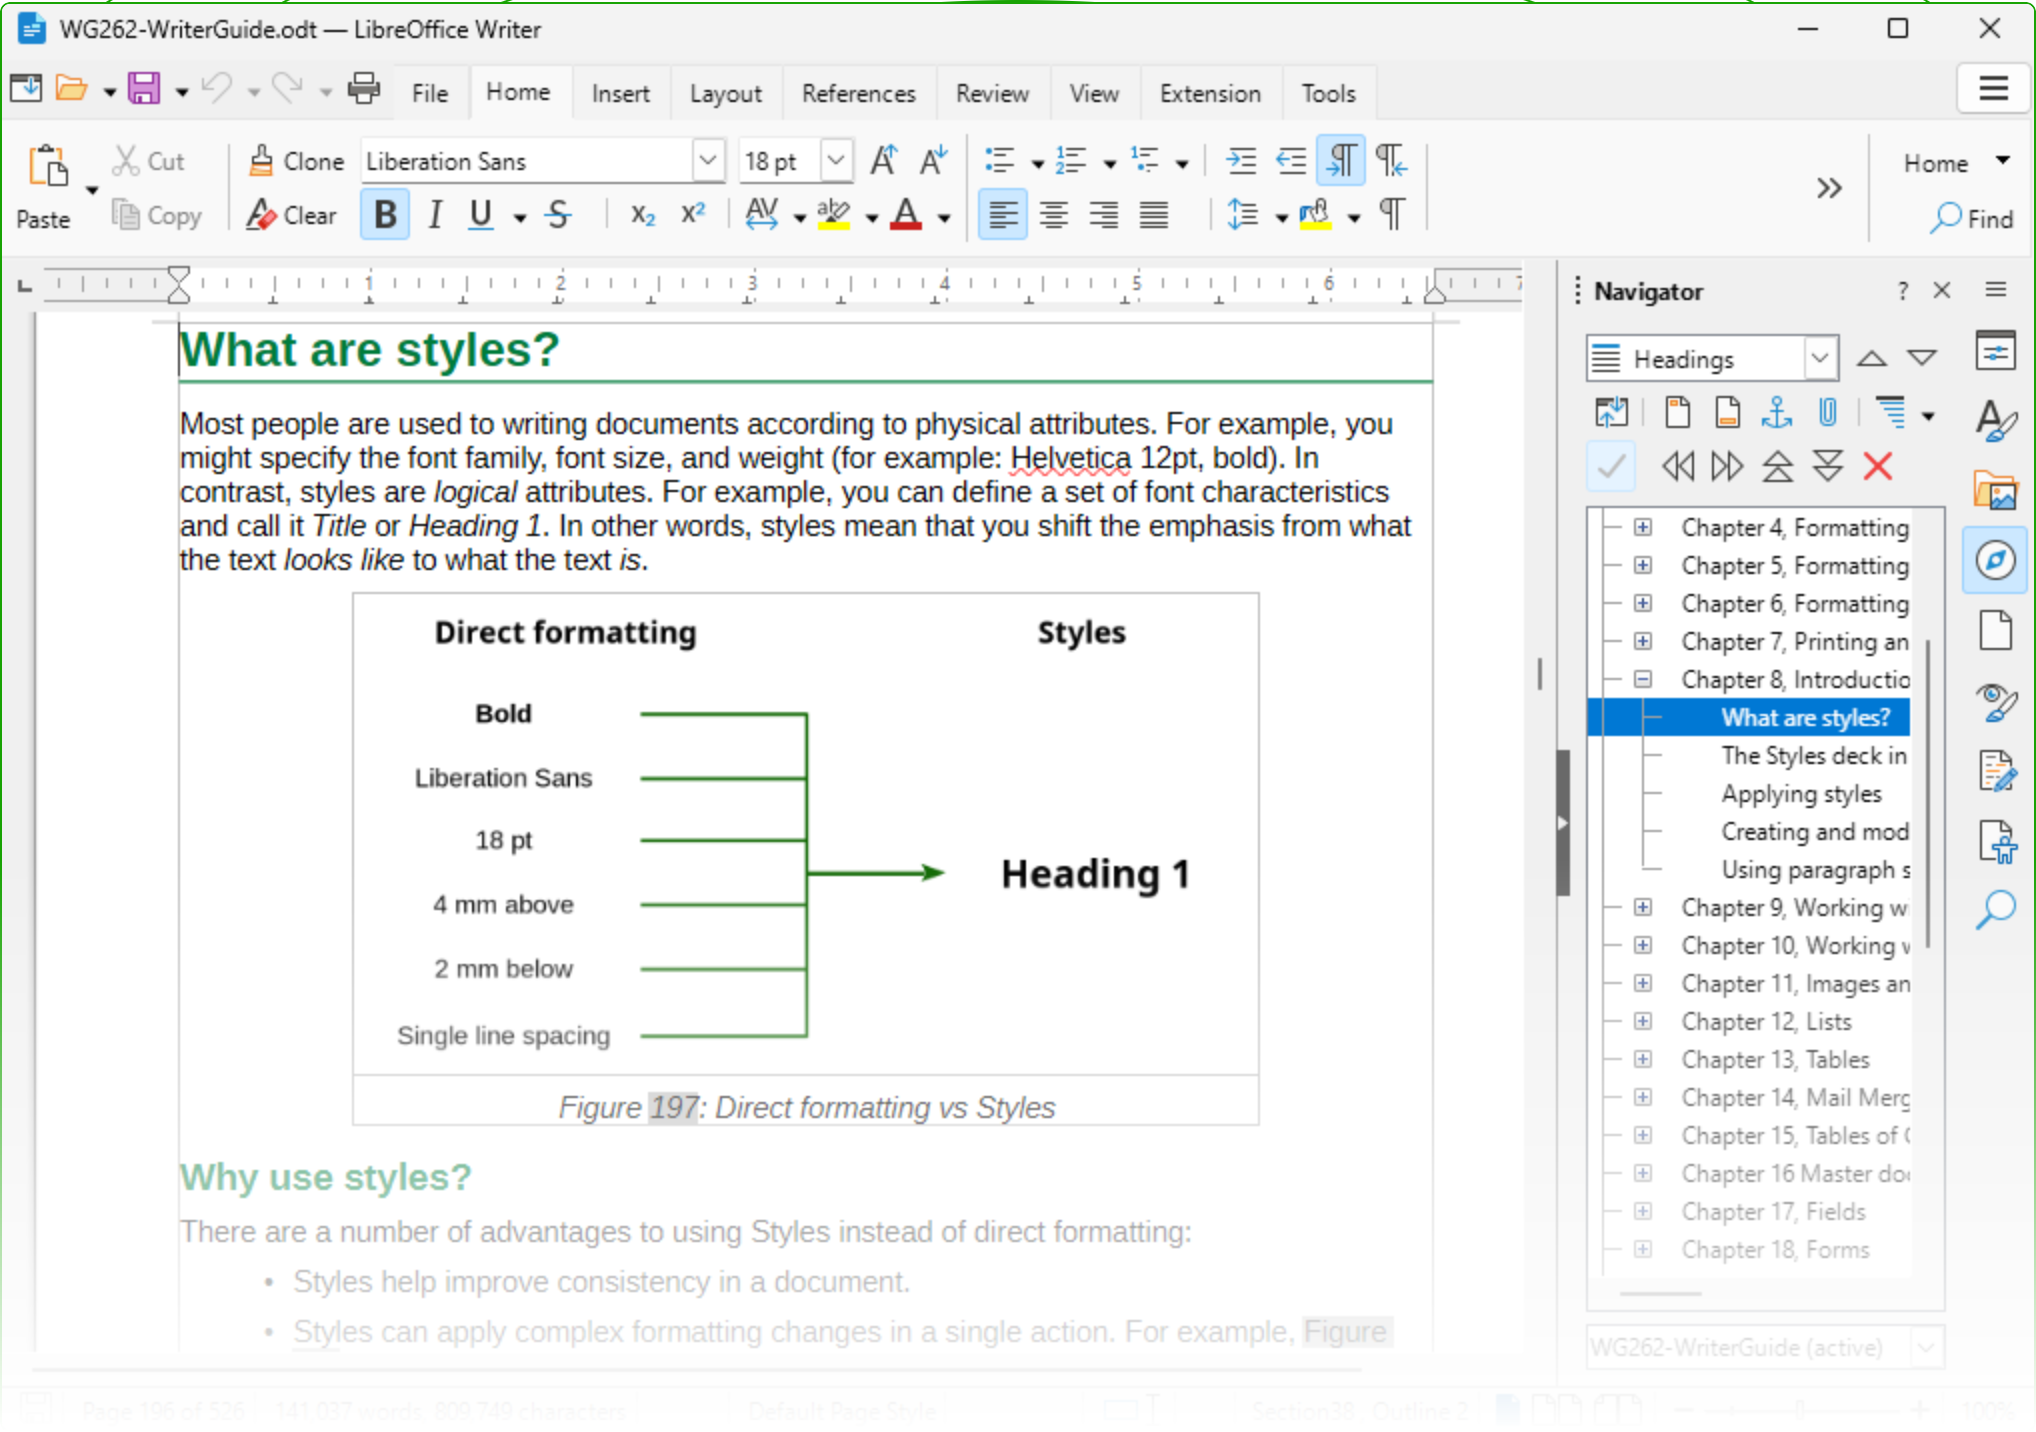Click the Increase indent icon
Image resolution: width=2036 pixels, height=1432 pixels.
[x=1241, y=161]
